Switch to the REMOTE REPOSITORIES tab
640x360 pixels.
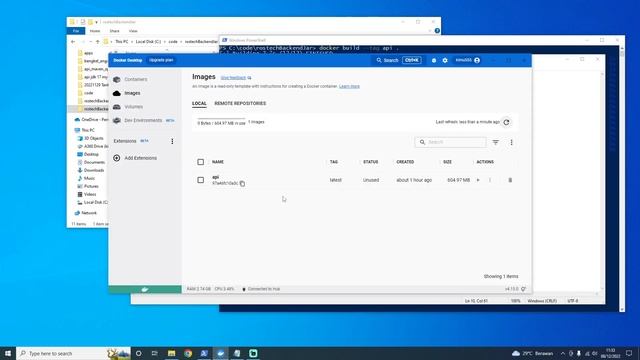coord(240,103)
